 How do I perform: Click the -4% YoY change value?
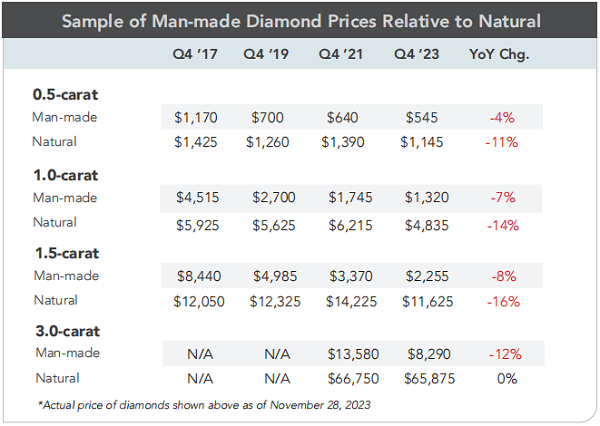coord(502,118)
